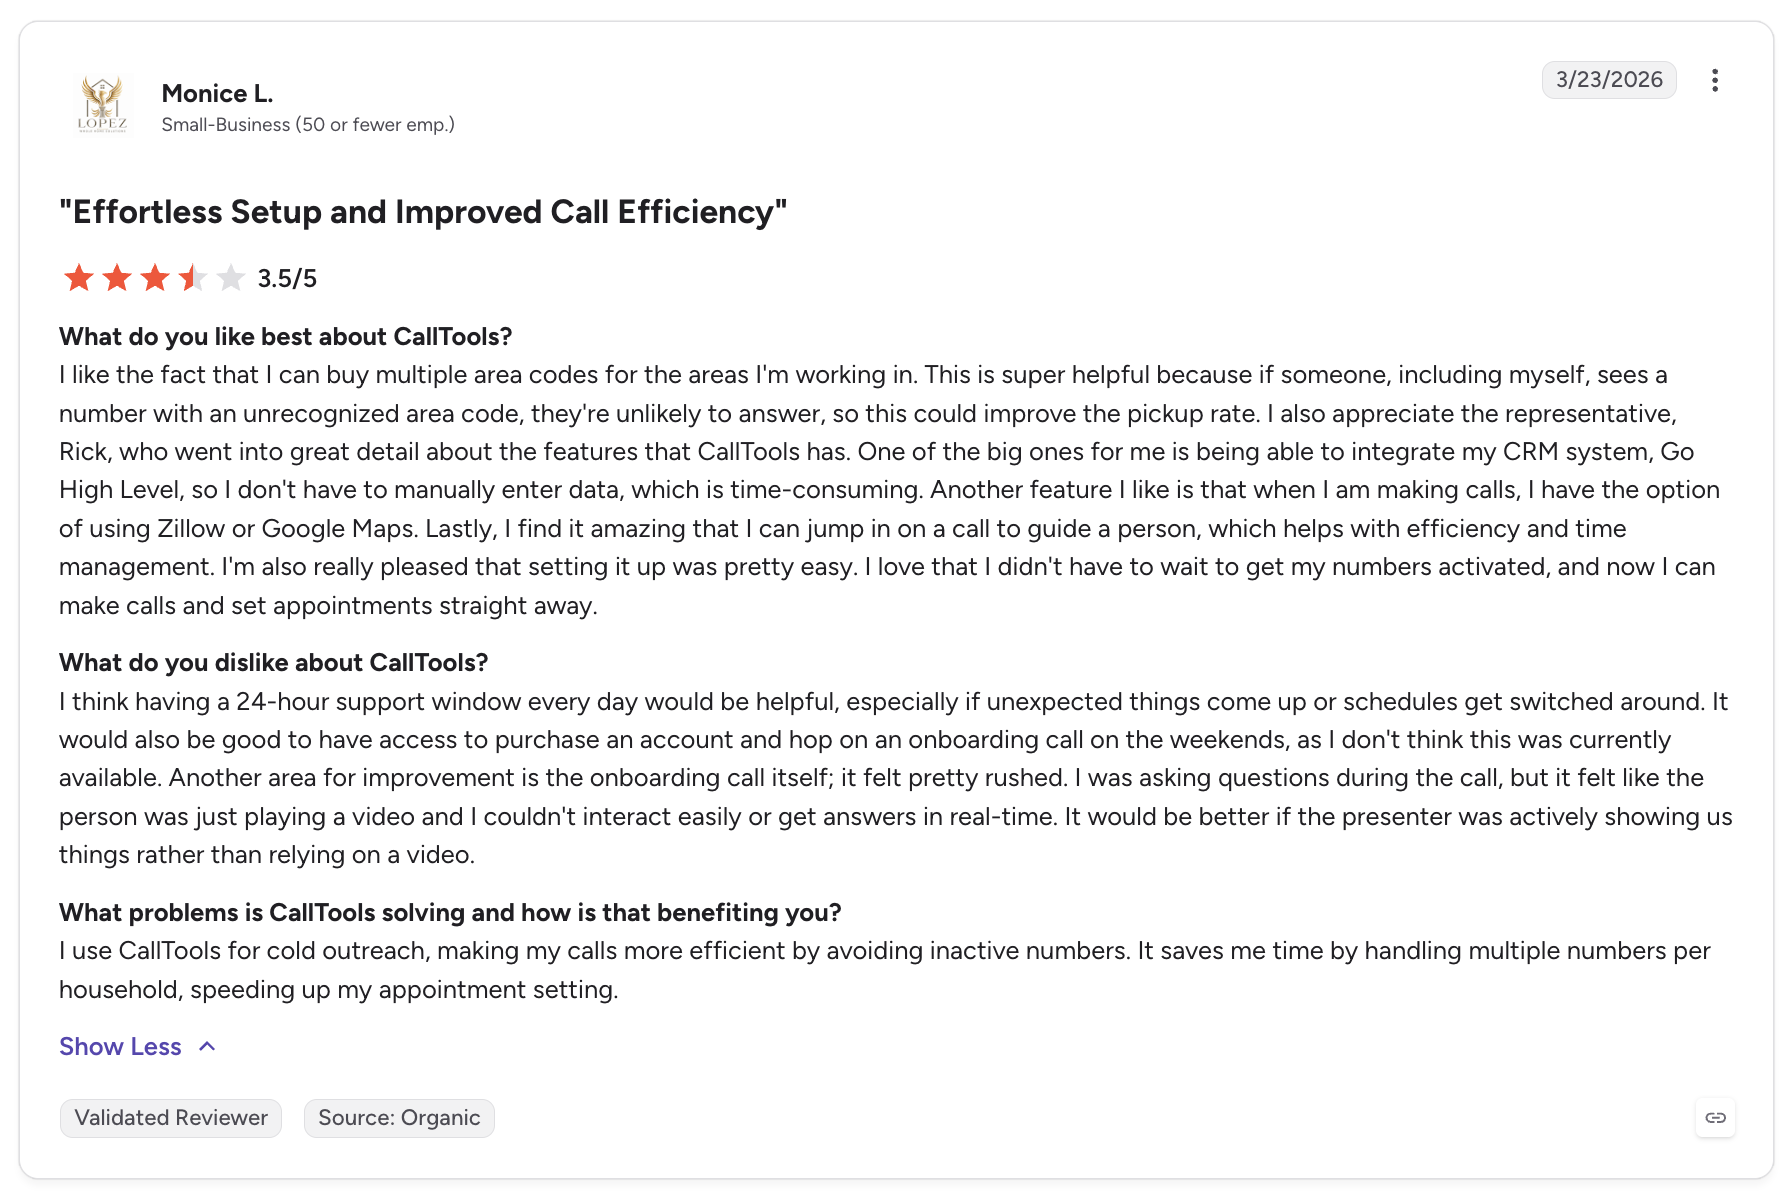The height and width of the screenshot is (1194, 1790).
Task: Click the half-filled fourth star
Action: [192, 278]
